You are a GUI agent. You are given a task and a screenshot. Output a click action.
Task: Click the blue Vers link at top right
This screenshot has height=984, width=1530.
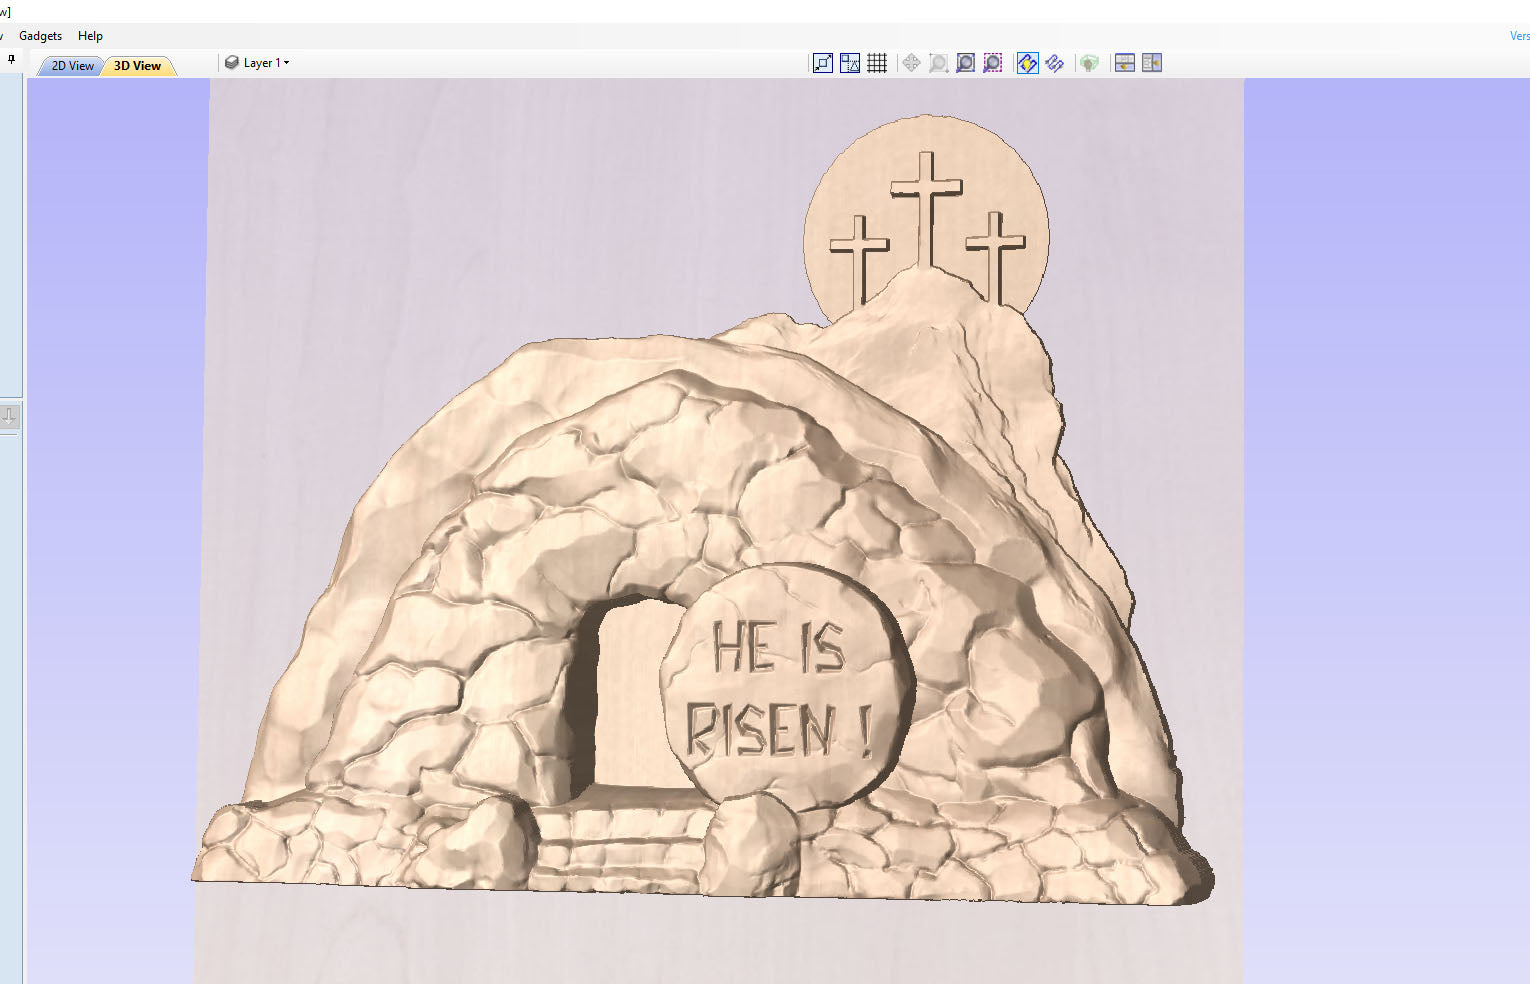pyautogui.click(x=1519, y=36)
